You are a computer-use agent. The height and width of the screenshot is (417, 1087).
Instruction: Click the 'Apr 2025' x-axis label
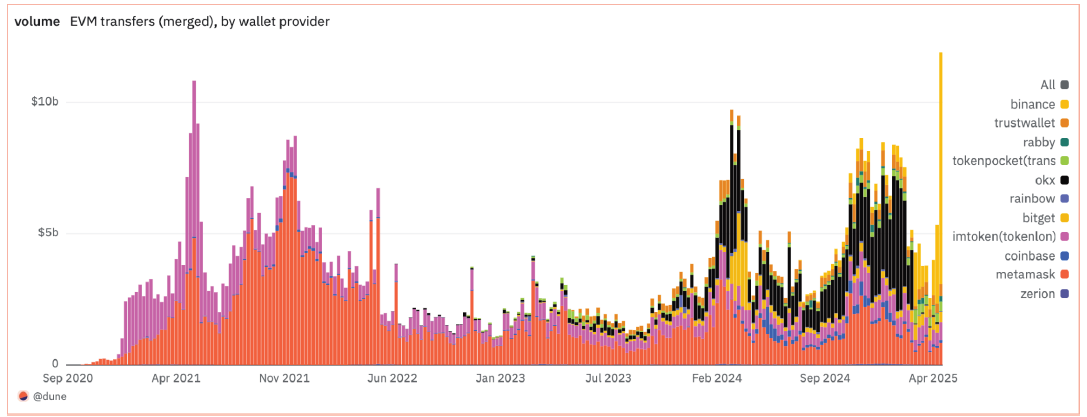(935, 378)
